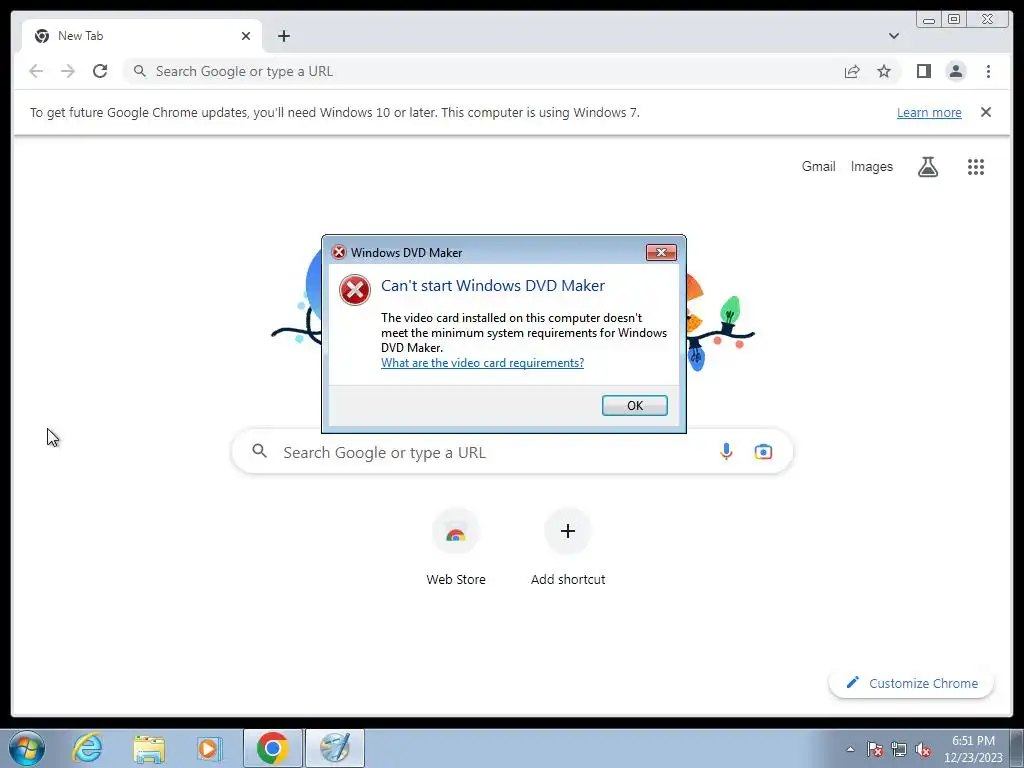This screenshot has height=768, width=1024.
Task: Go back using Chrome's back arrow
Action: tap(37, 71)
